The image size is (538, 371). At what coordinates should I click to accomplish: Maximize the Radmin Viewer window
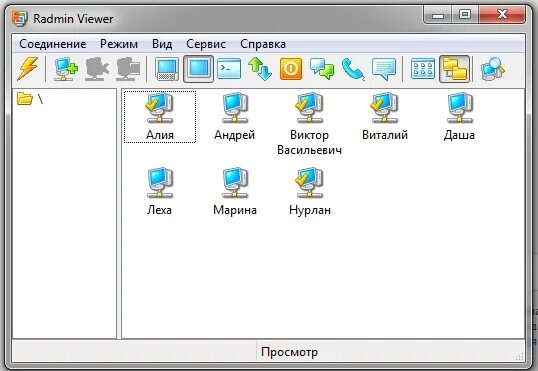pyautogui.click(x=465, y=15)
